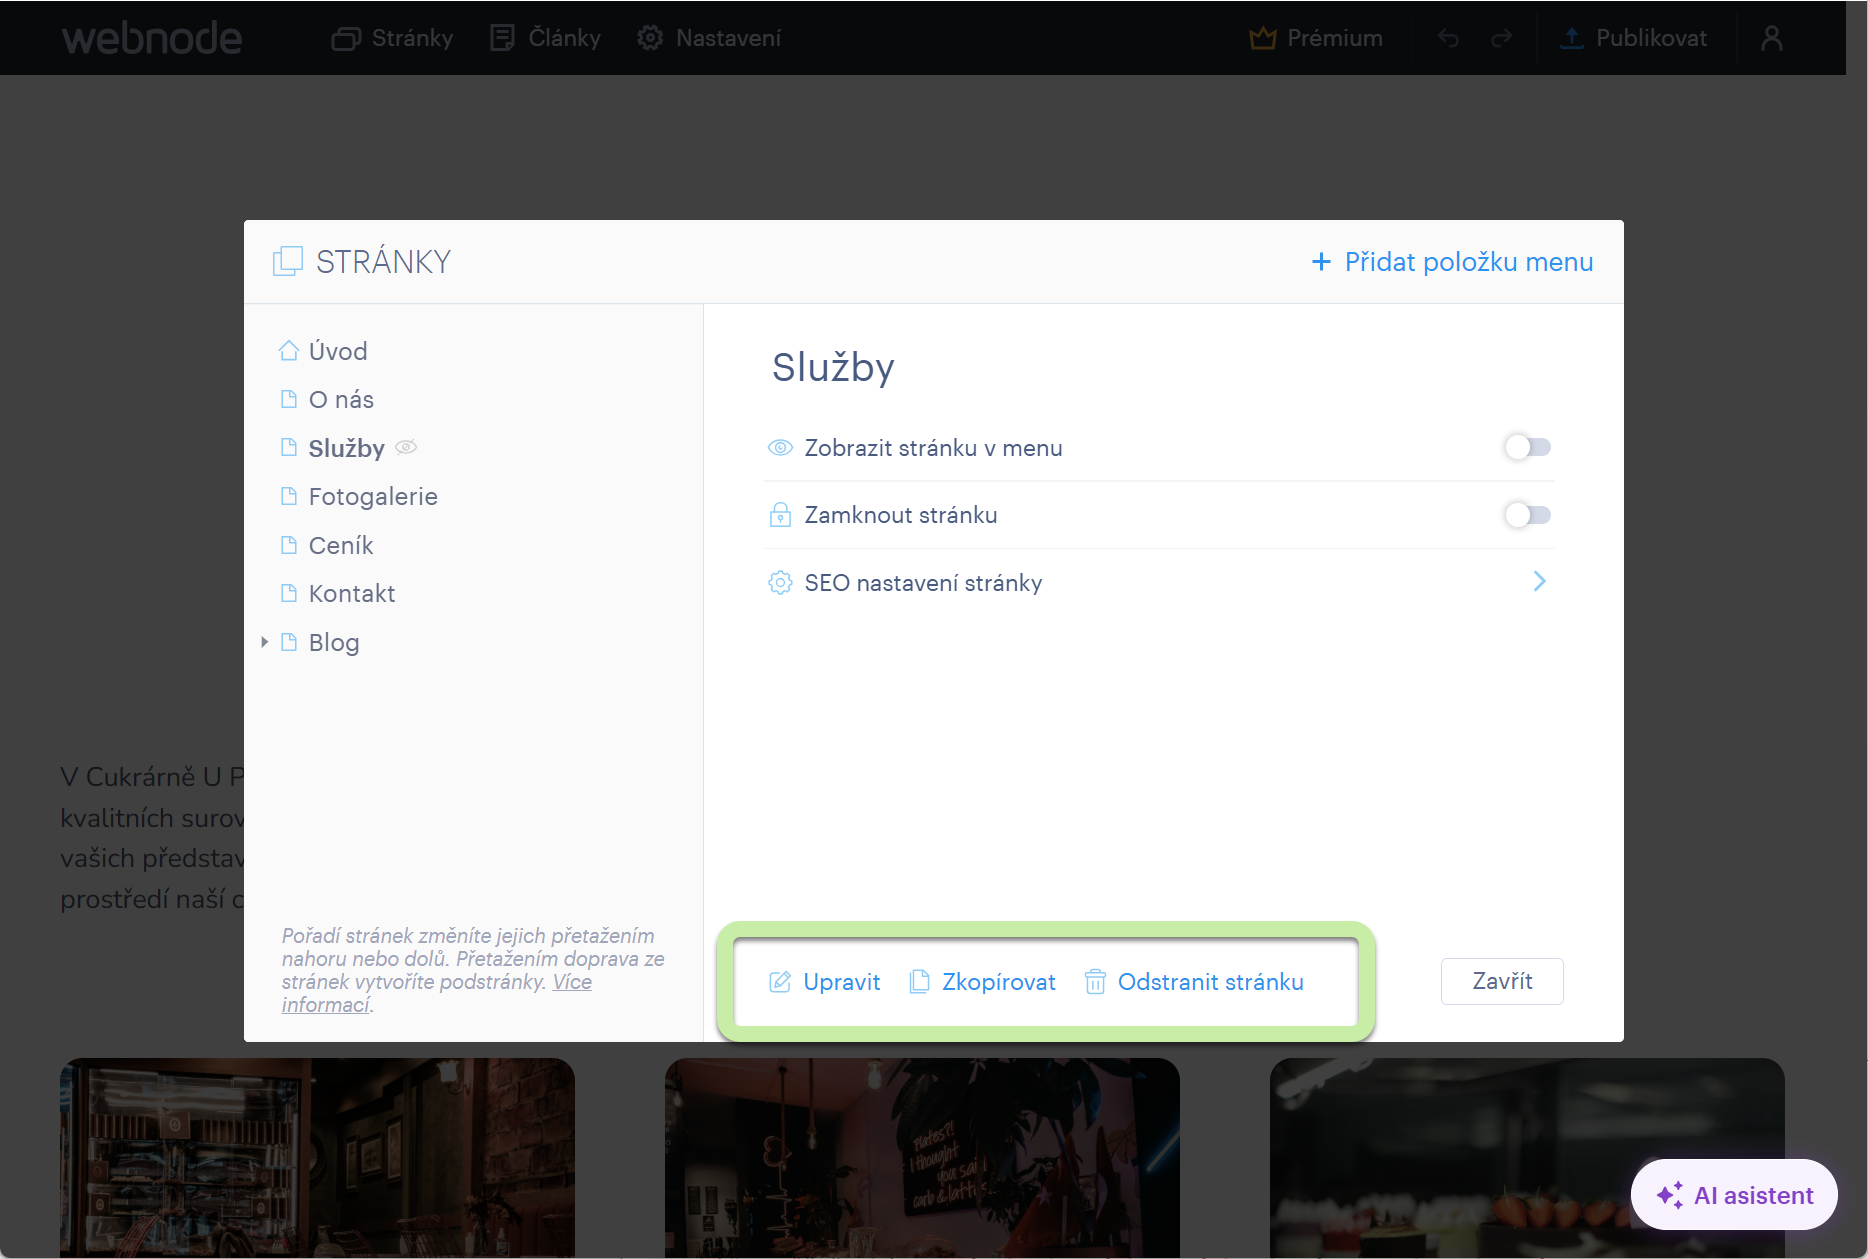This screenshot has height=1259, width=1868.
Task: Click the trash icon for Odstranit stránku
Action: 1095,982
